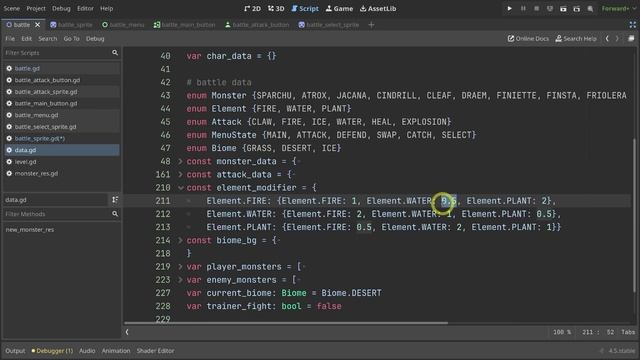Switch to the battle_attack_button scene tab
This screenshot has height=360, width=640.
pos(257,24)
